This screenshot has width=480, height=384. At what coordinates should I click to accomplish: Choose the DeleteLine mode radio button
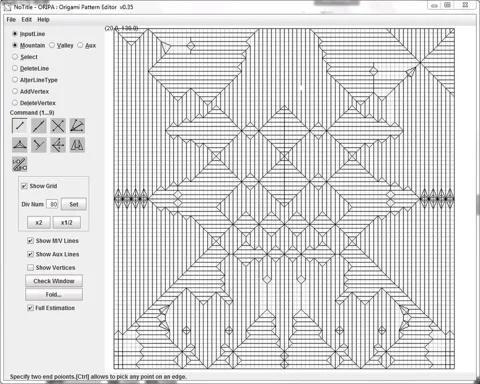(x=15, y=68)
